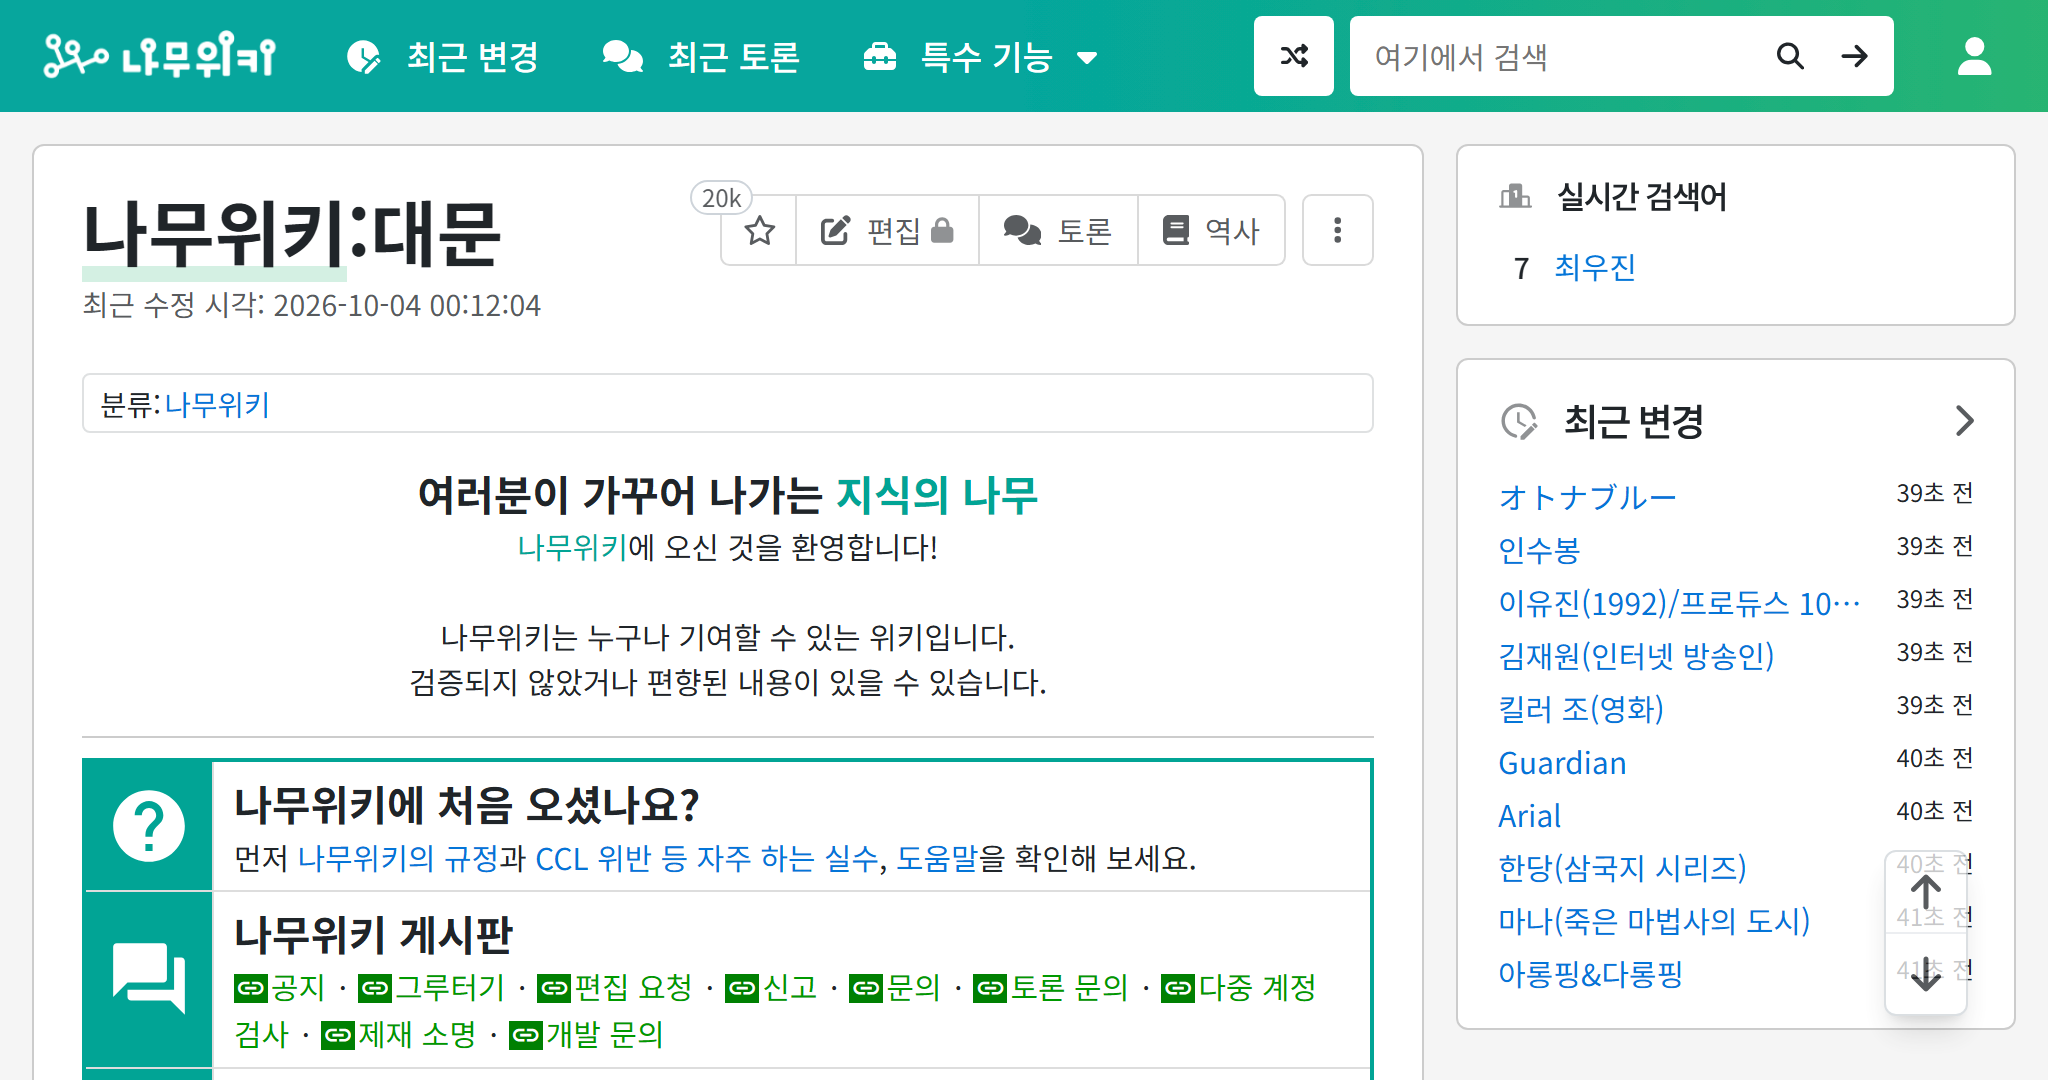This screenshot has height=1080, width=2048.
Task: Click the 최근 변경 clock icon in sidebar
Action: (1519, 422)
